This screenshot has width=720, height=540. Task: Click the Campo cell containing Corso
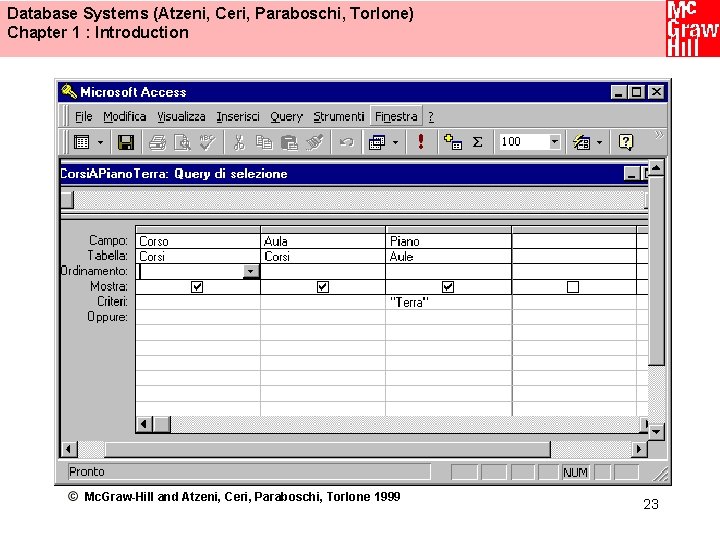point(198,241)
